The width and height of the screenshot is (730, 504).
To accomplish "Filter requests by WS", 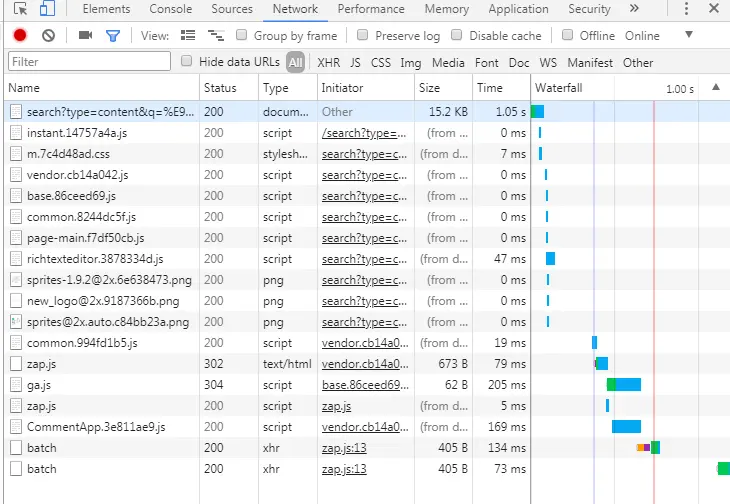I will (x=548, y=63).
